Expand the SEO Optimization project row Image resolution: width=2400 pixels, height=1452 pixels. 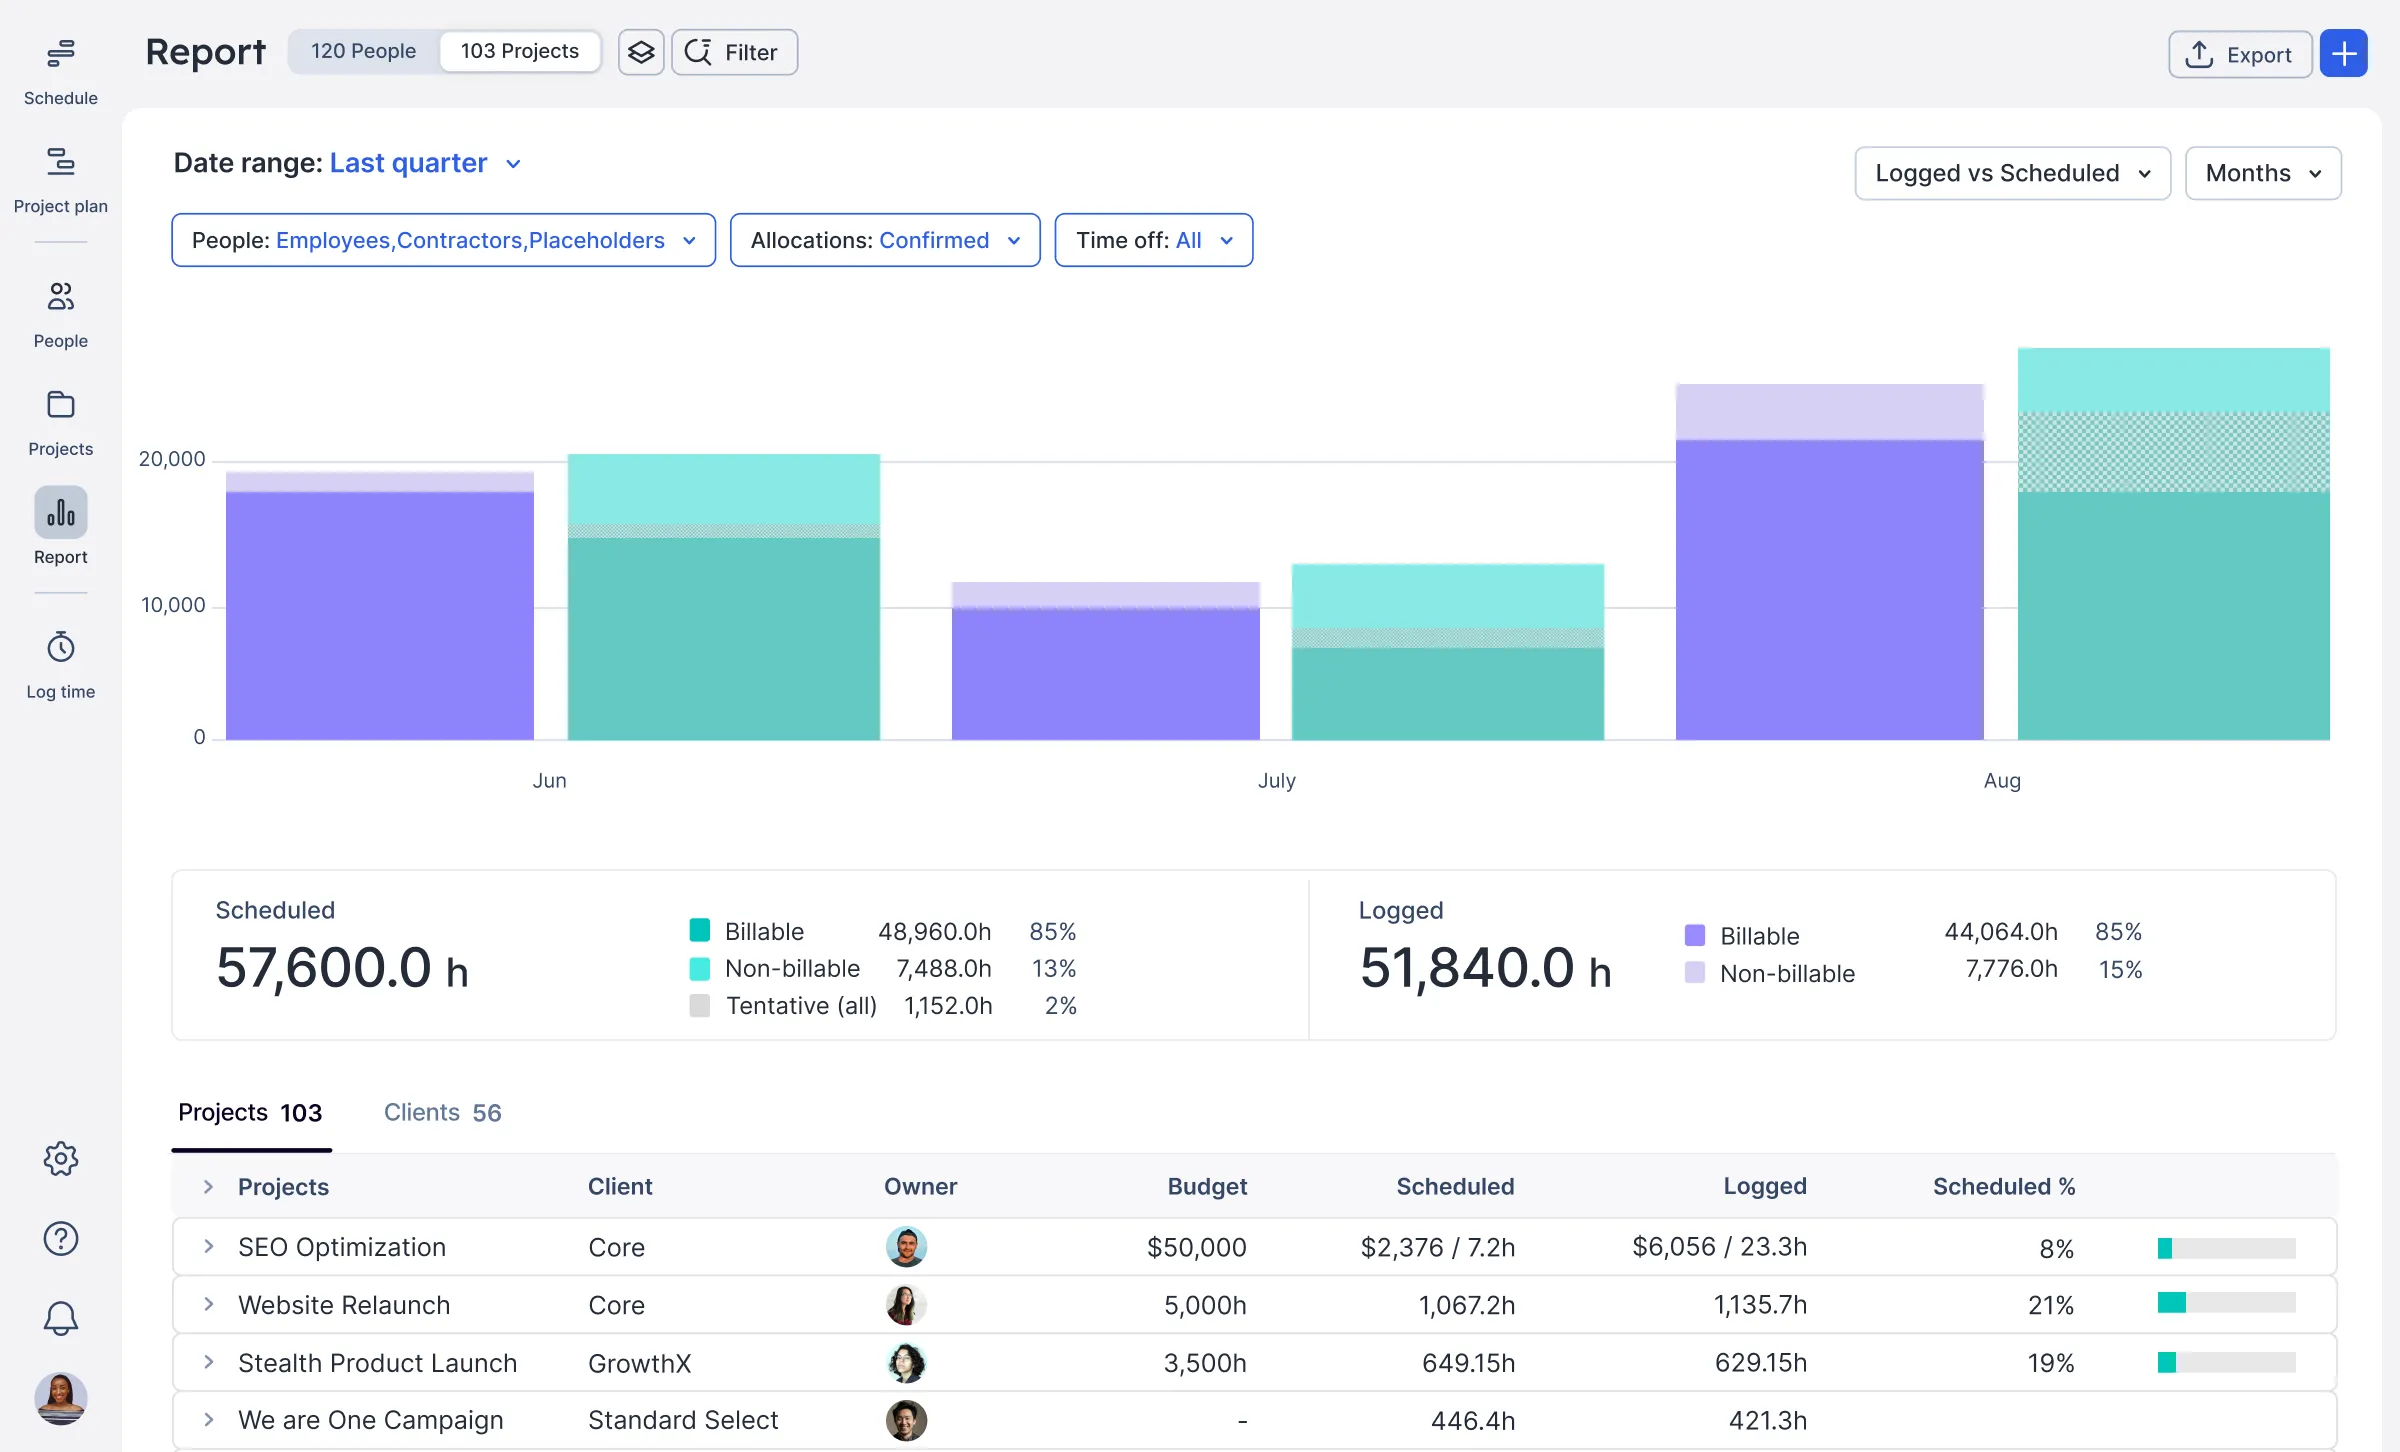point(208,1246)
